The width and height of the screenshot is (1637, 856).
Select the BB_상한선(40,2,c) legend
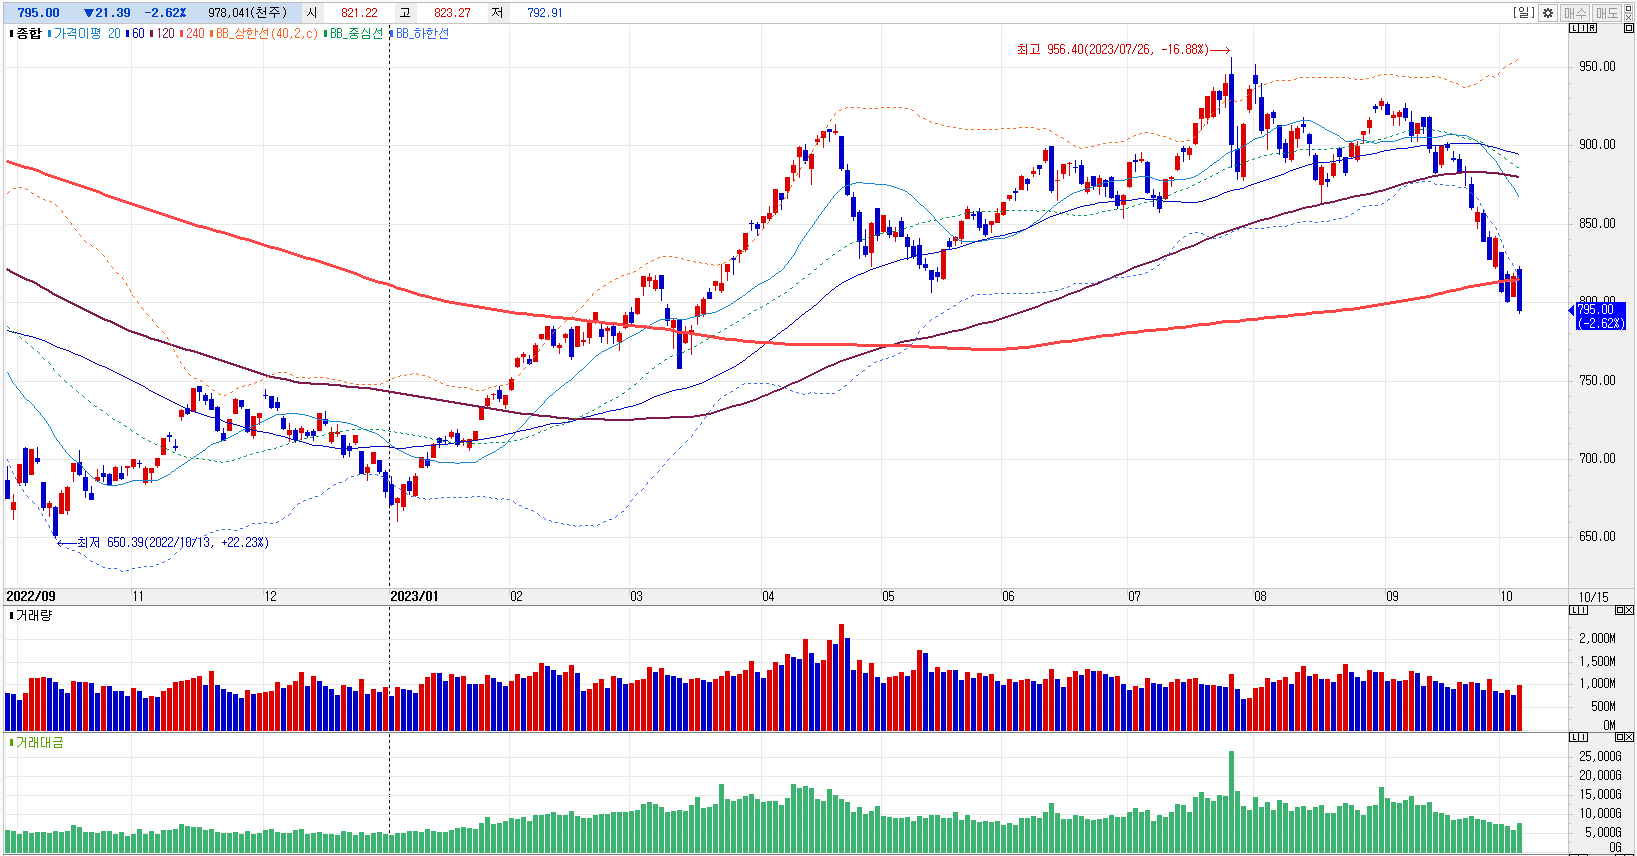coord(266,34)
